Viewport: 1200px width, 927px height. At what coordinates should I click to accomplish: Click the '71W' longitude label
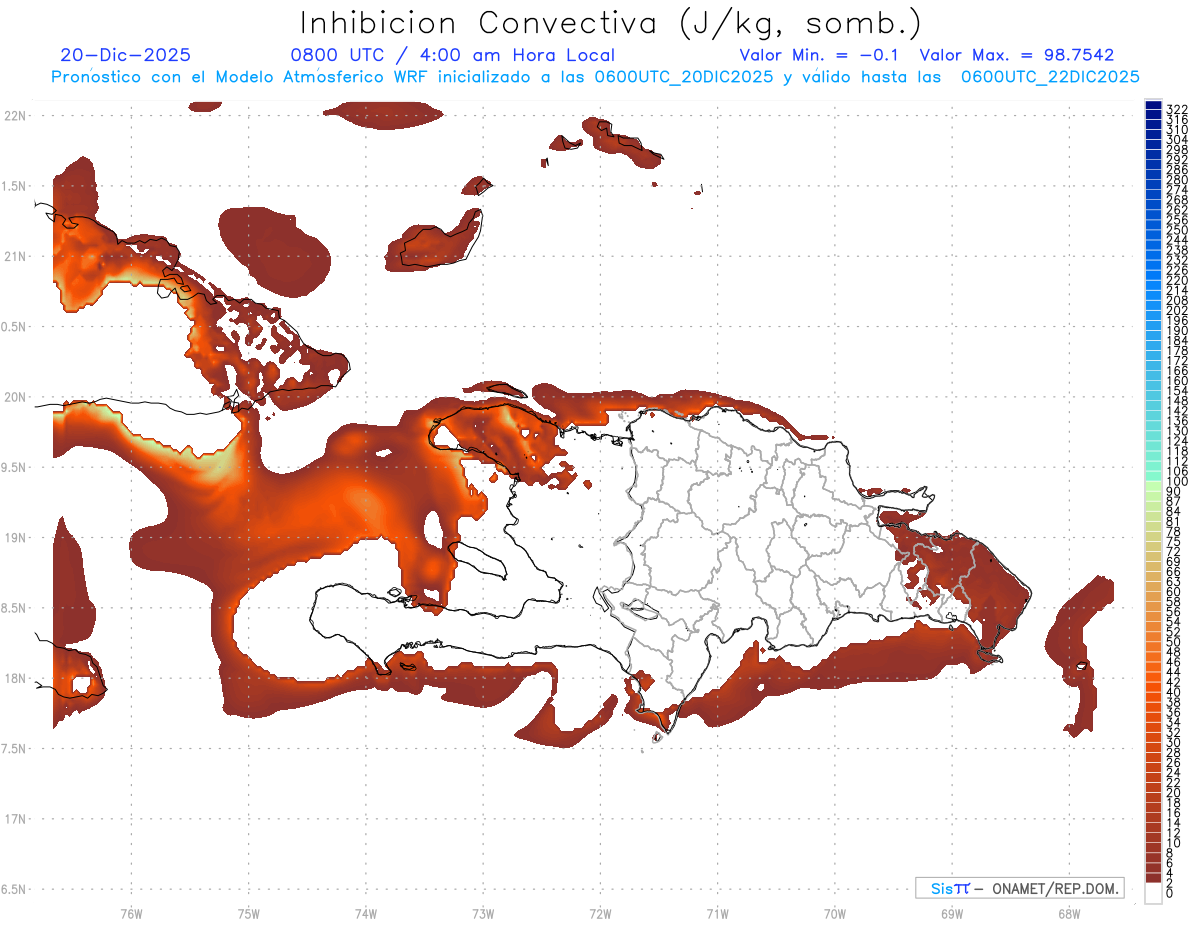[717, 913]
